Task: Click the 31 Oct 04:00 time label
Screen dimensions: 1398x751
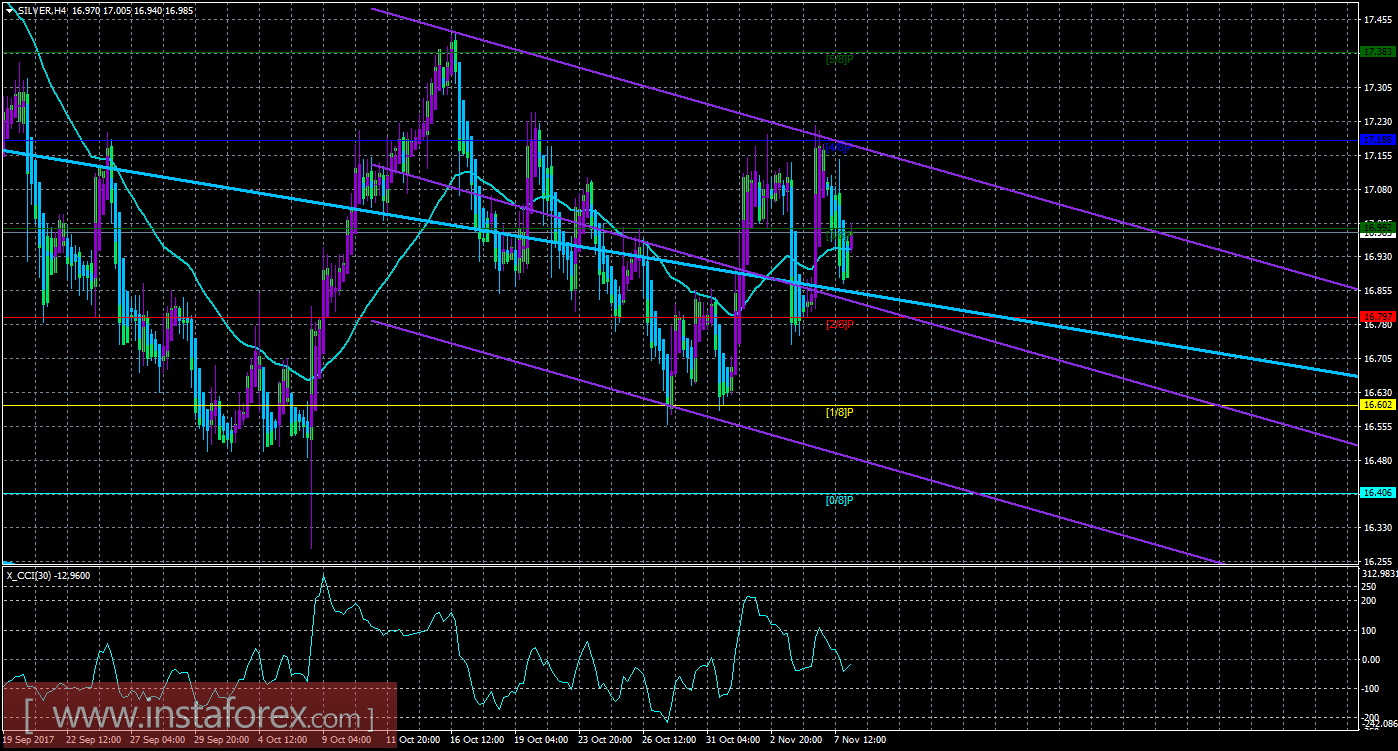Action: [x=733, y=741]
